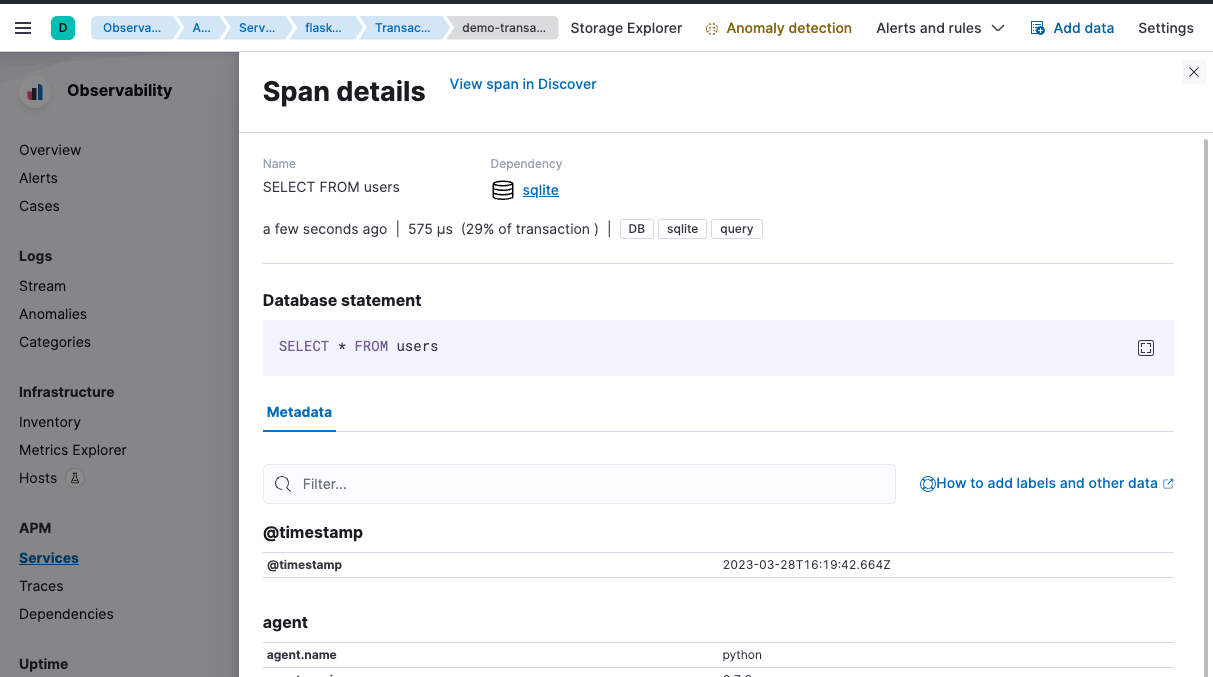1213x677 pixels.
Task: Open How to add labels link
Action: tap(1046, 483)
